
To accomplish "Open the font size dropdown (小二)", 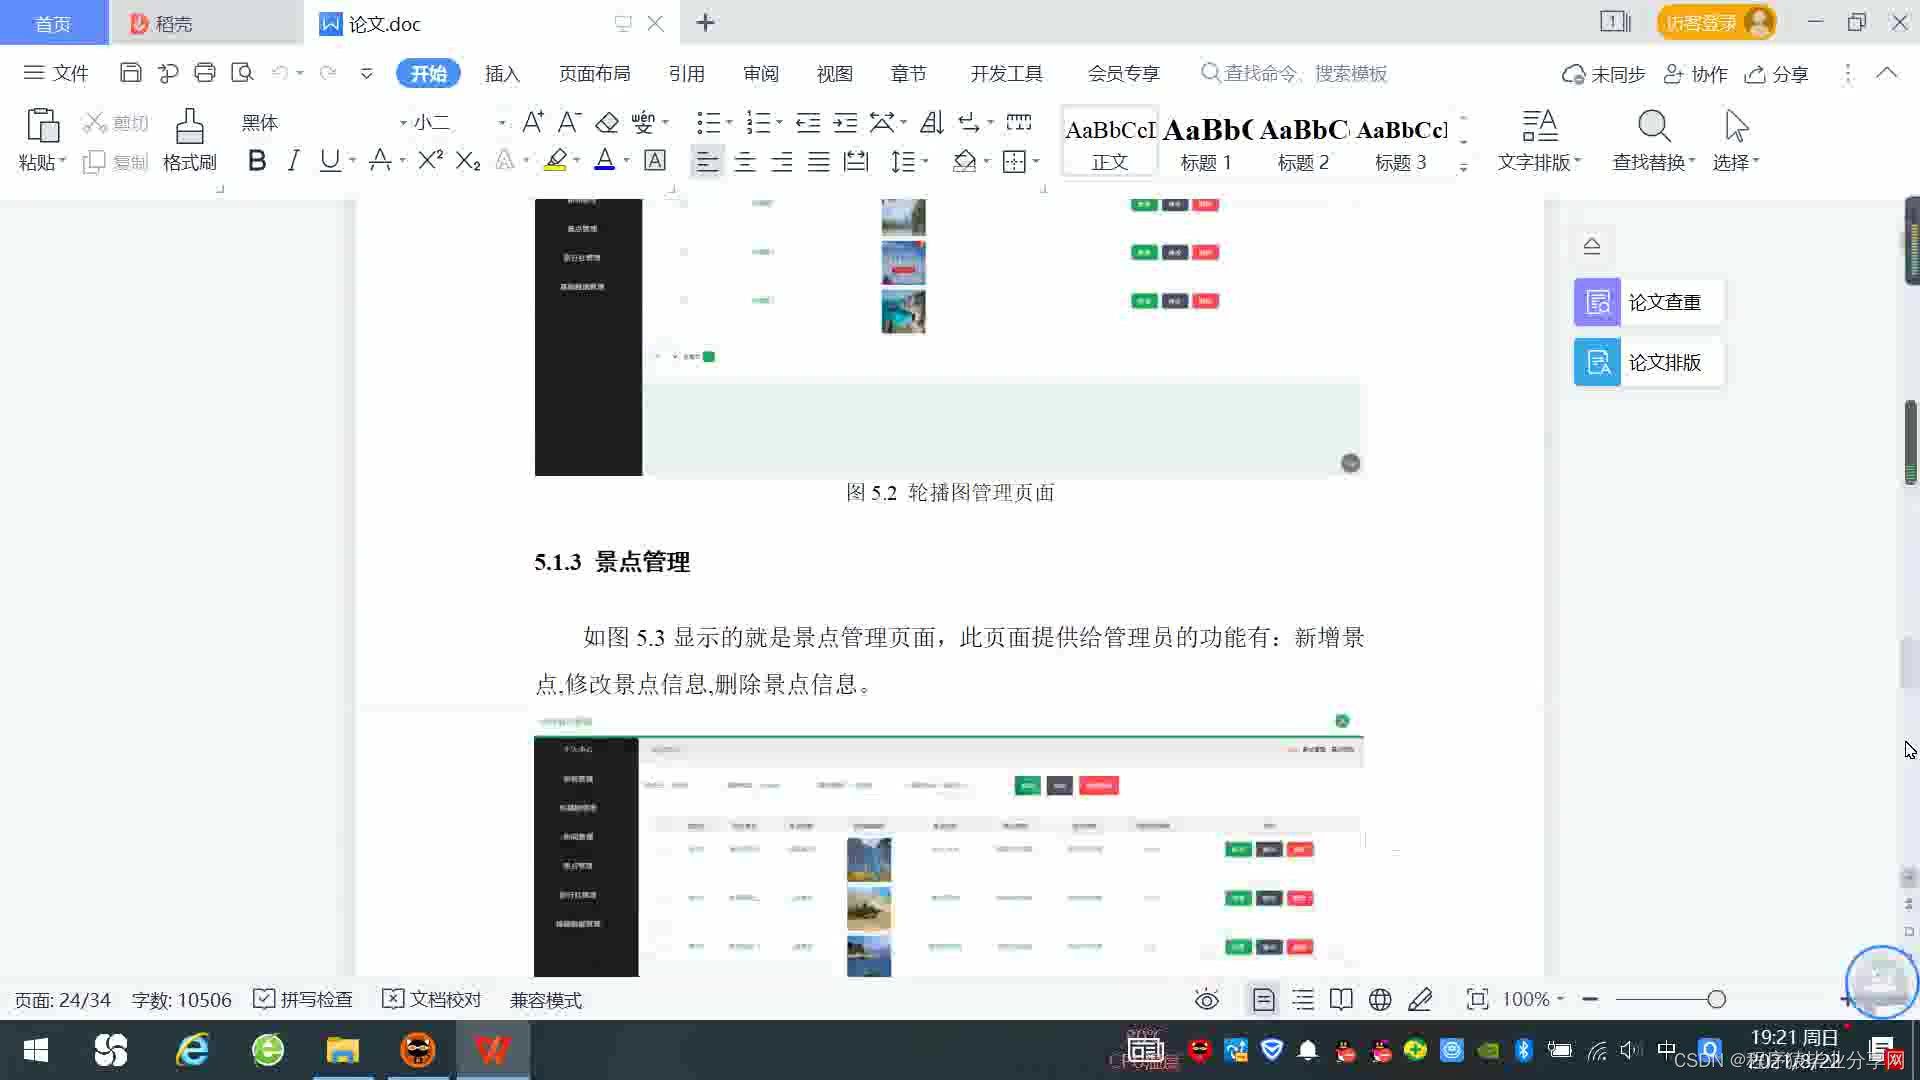I will 501,123.
